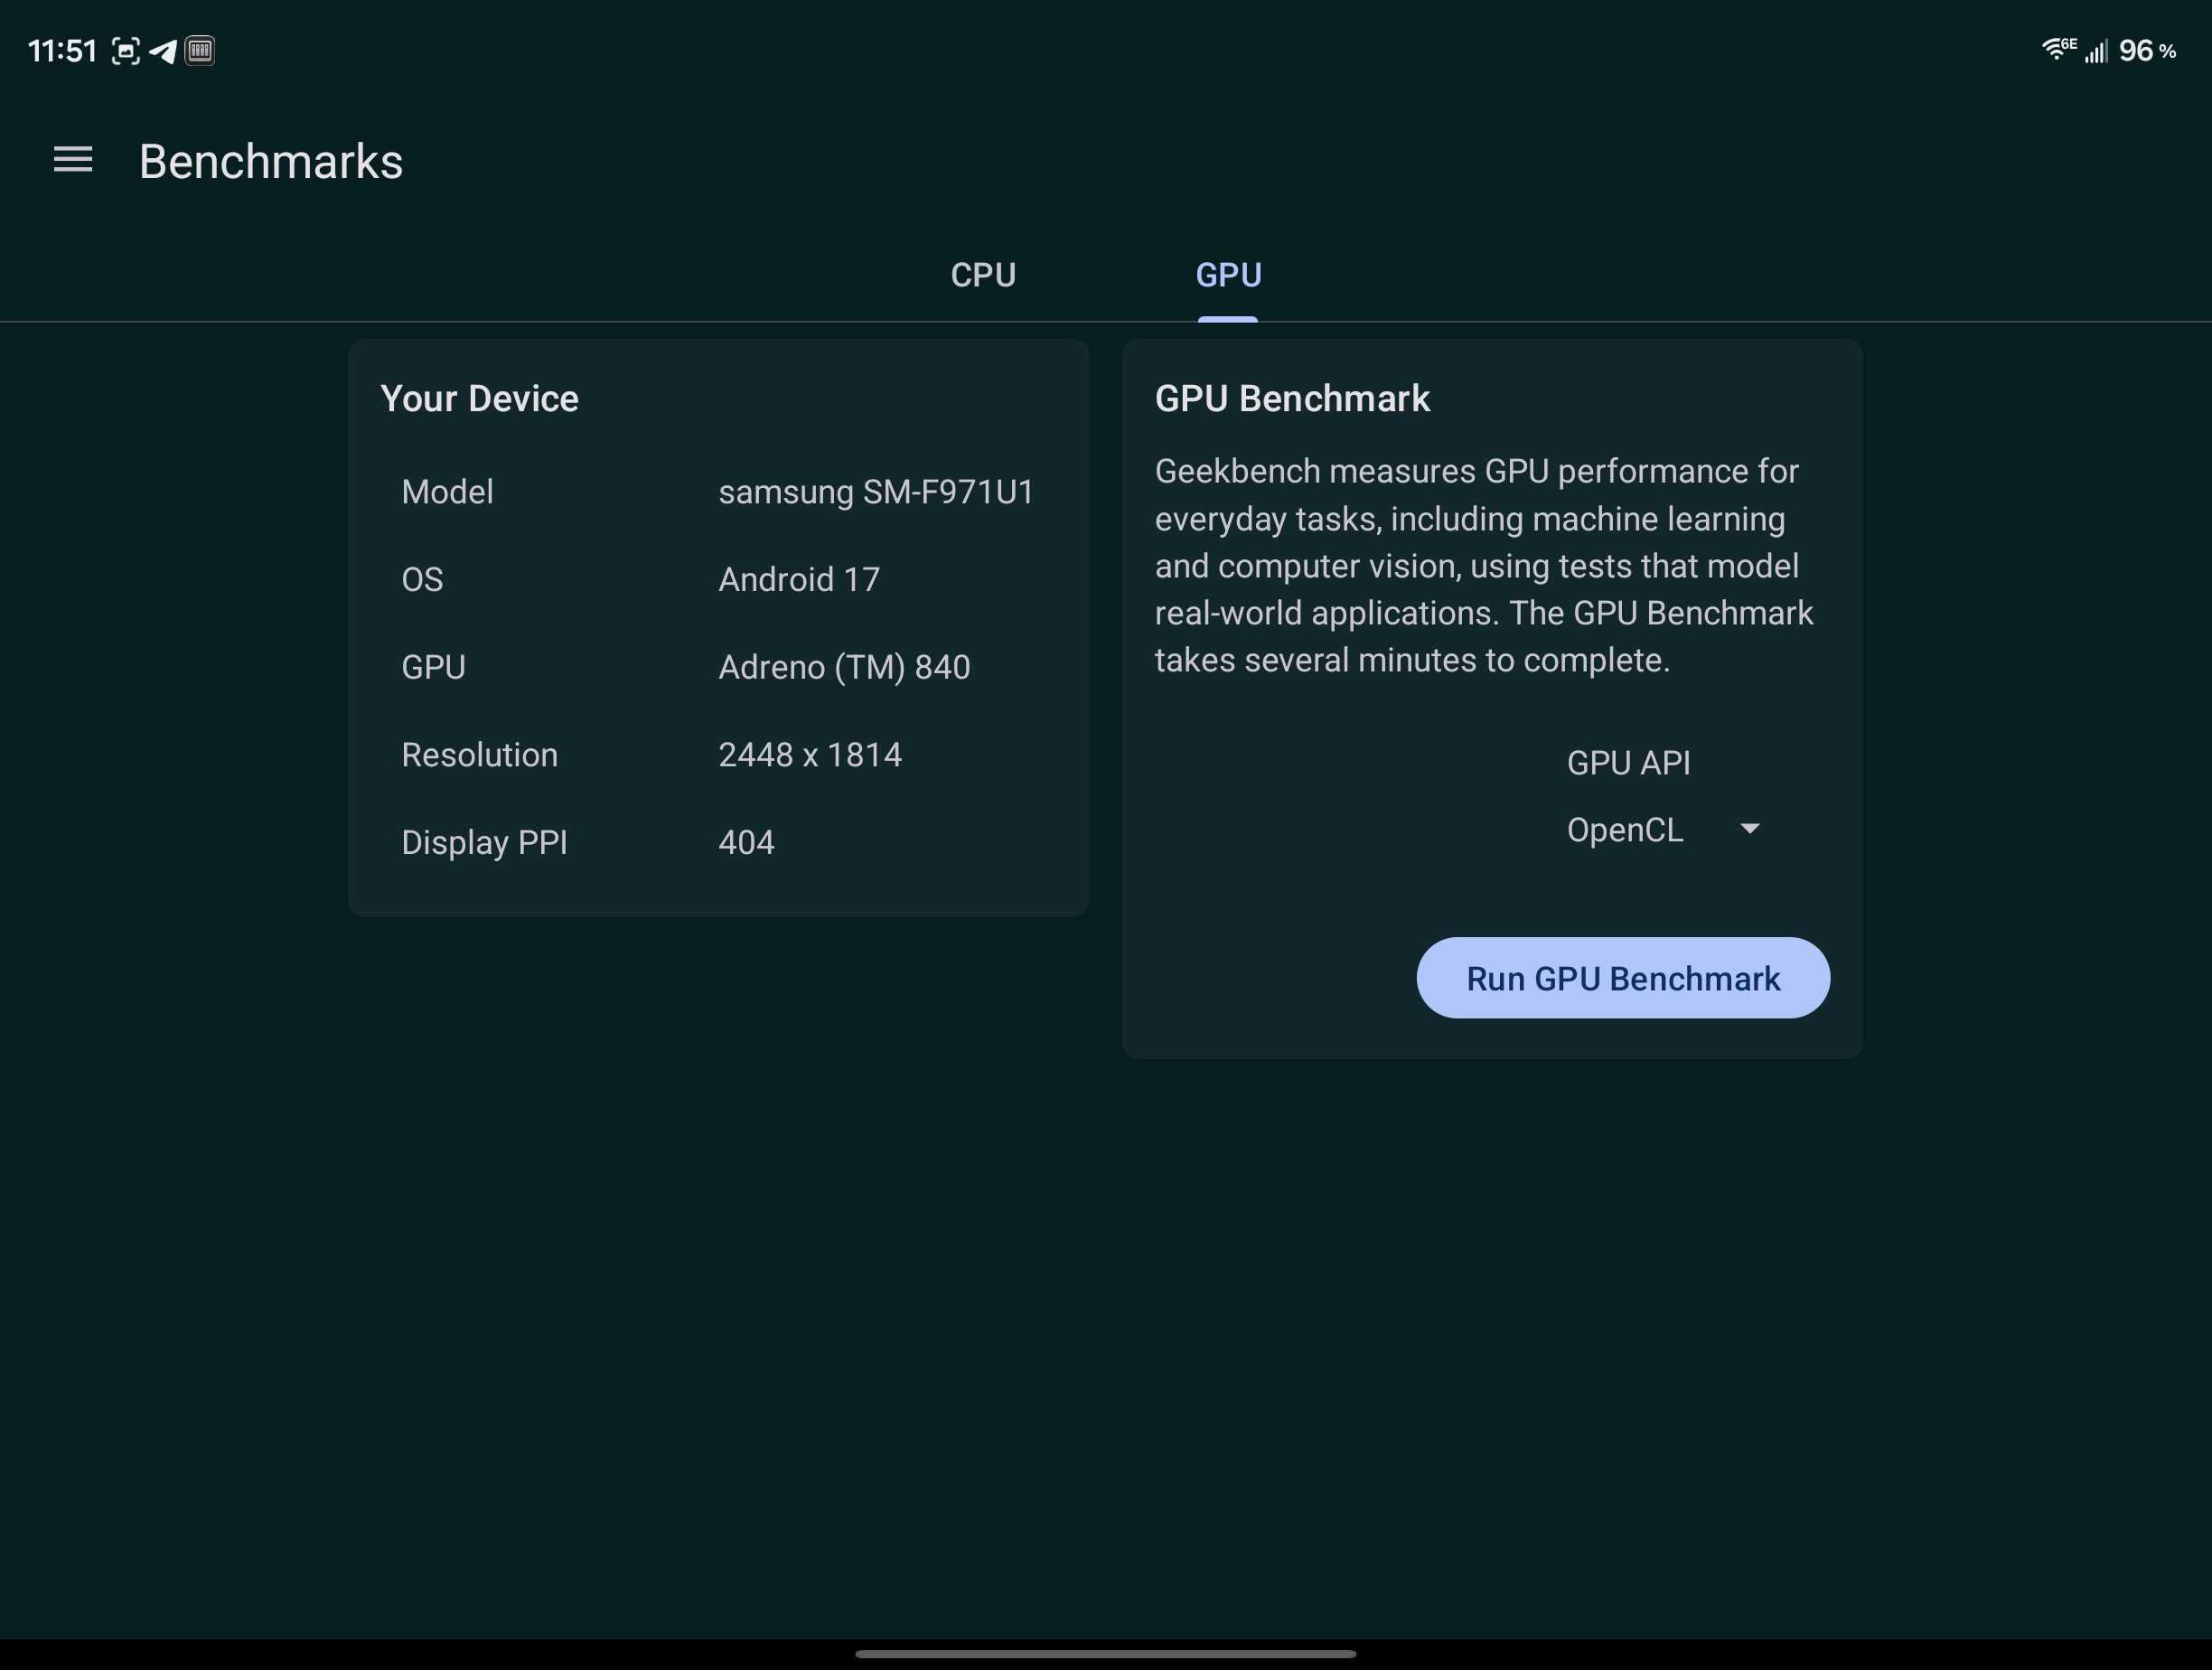Open the GPU API OpenCL dropdown
The image size is (2212, 1670).
[x=1663, y=830]
